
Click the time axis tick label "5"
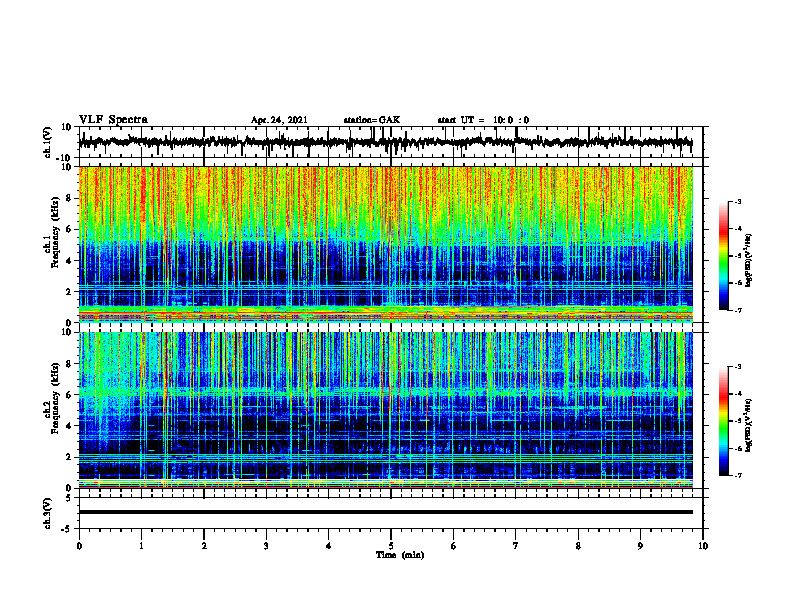click(x=391, y=546)
